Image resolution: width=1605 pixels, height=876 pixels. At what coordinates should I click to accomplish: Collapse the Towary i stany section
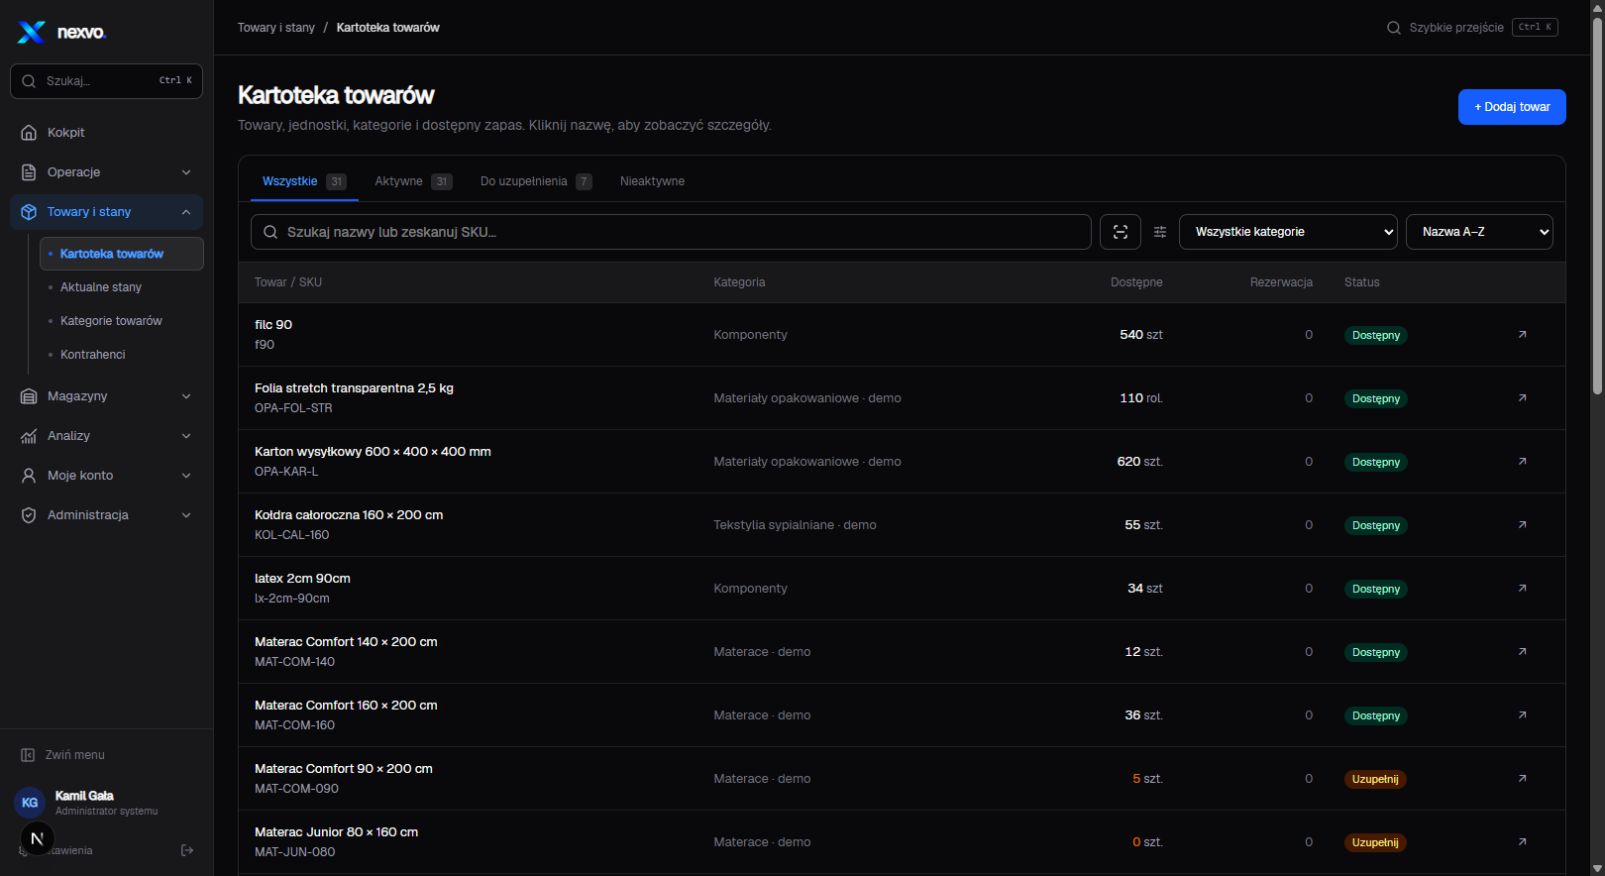click(x=106, y=212)
